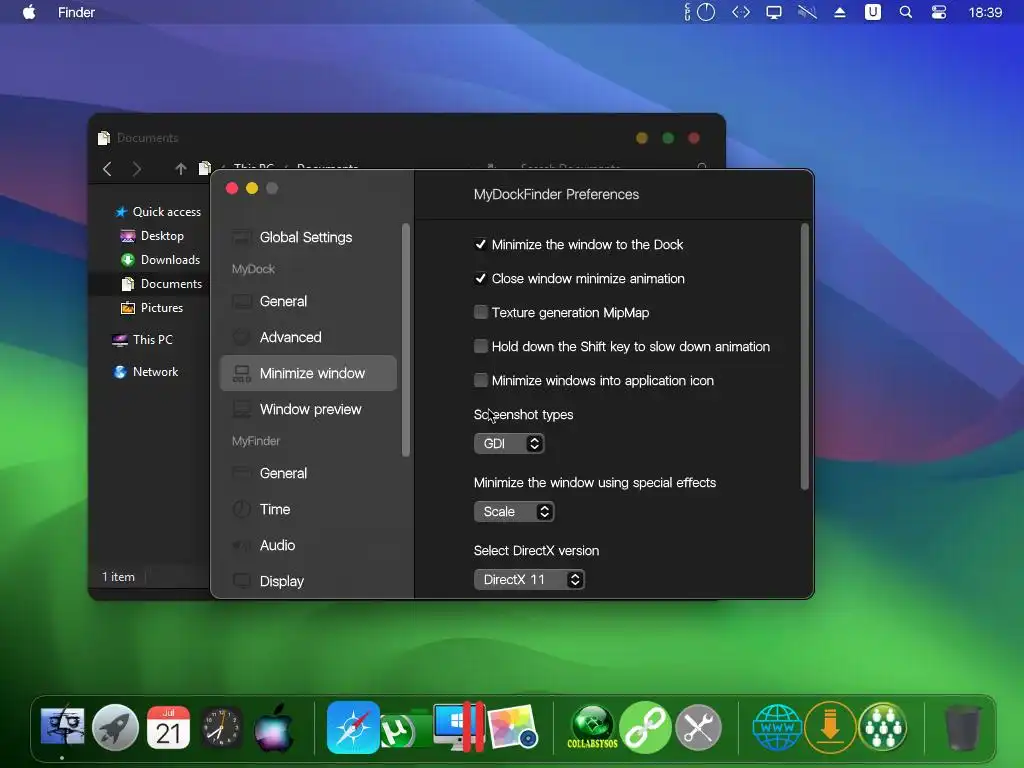Open the COLLABSYSOS dock icon
Viewport: 1024px width, 768px height.
coord(592,727)
